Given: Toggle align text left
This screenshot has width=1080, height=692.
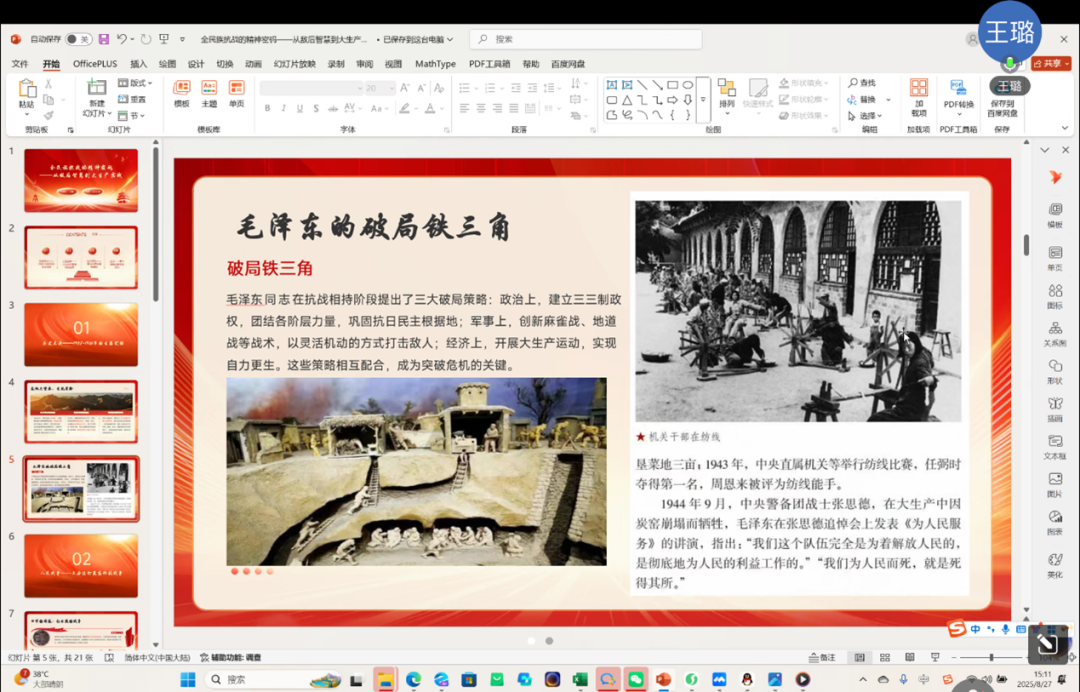Looking at the screenshot, I should click(x=464, y=108).
